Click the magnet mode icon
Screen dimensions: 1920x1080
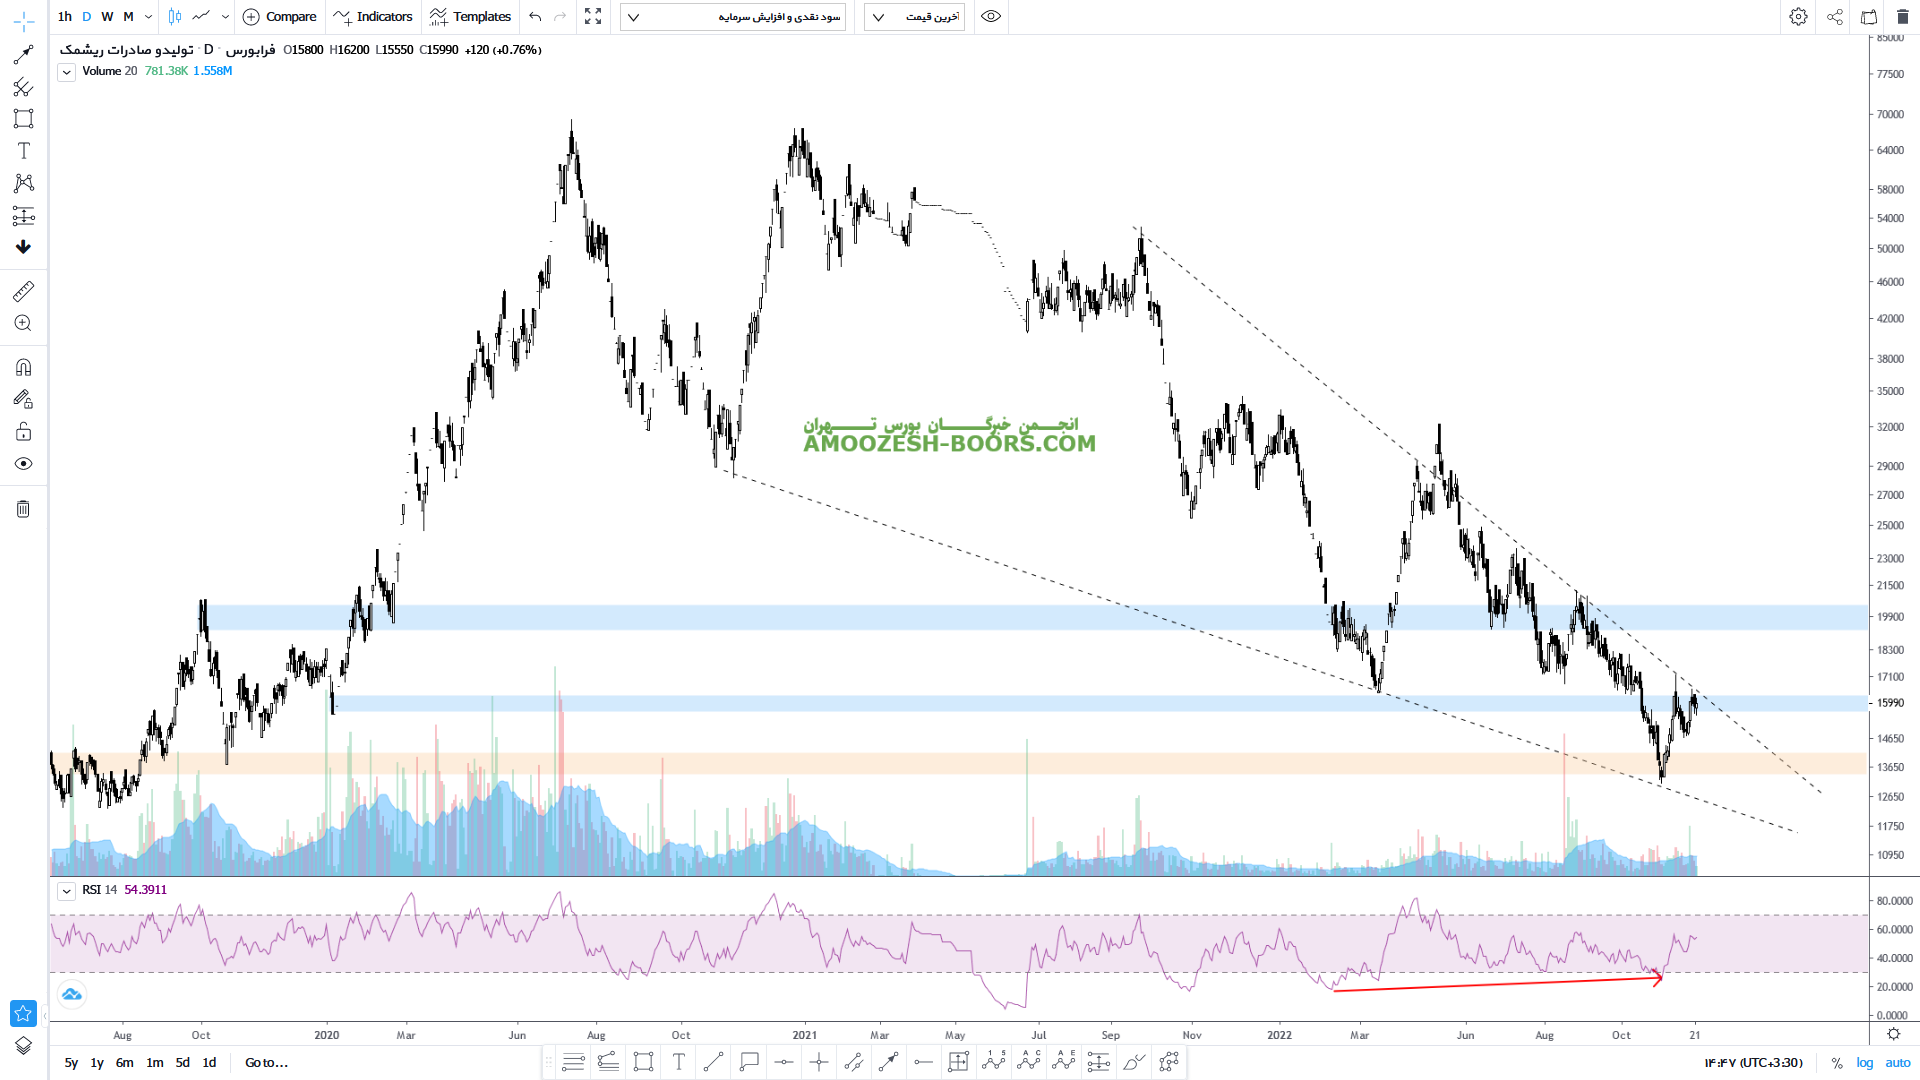(23, 368)
